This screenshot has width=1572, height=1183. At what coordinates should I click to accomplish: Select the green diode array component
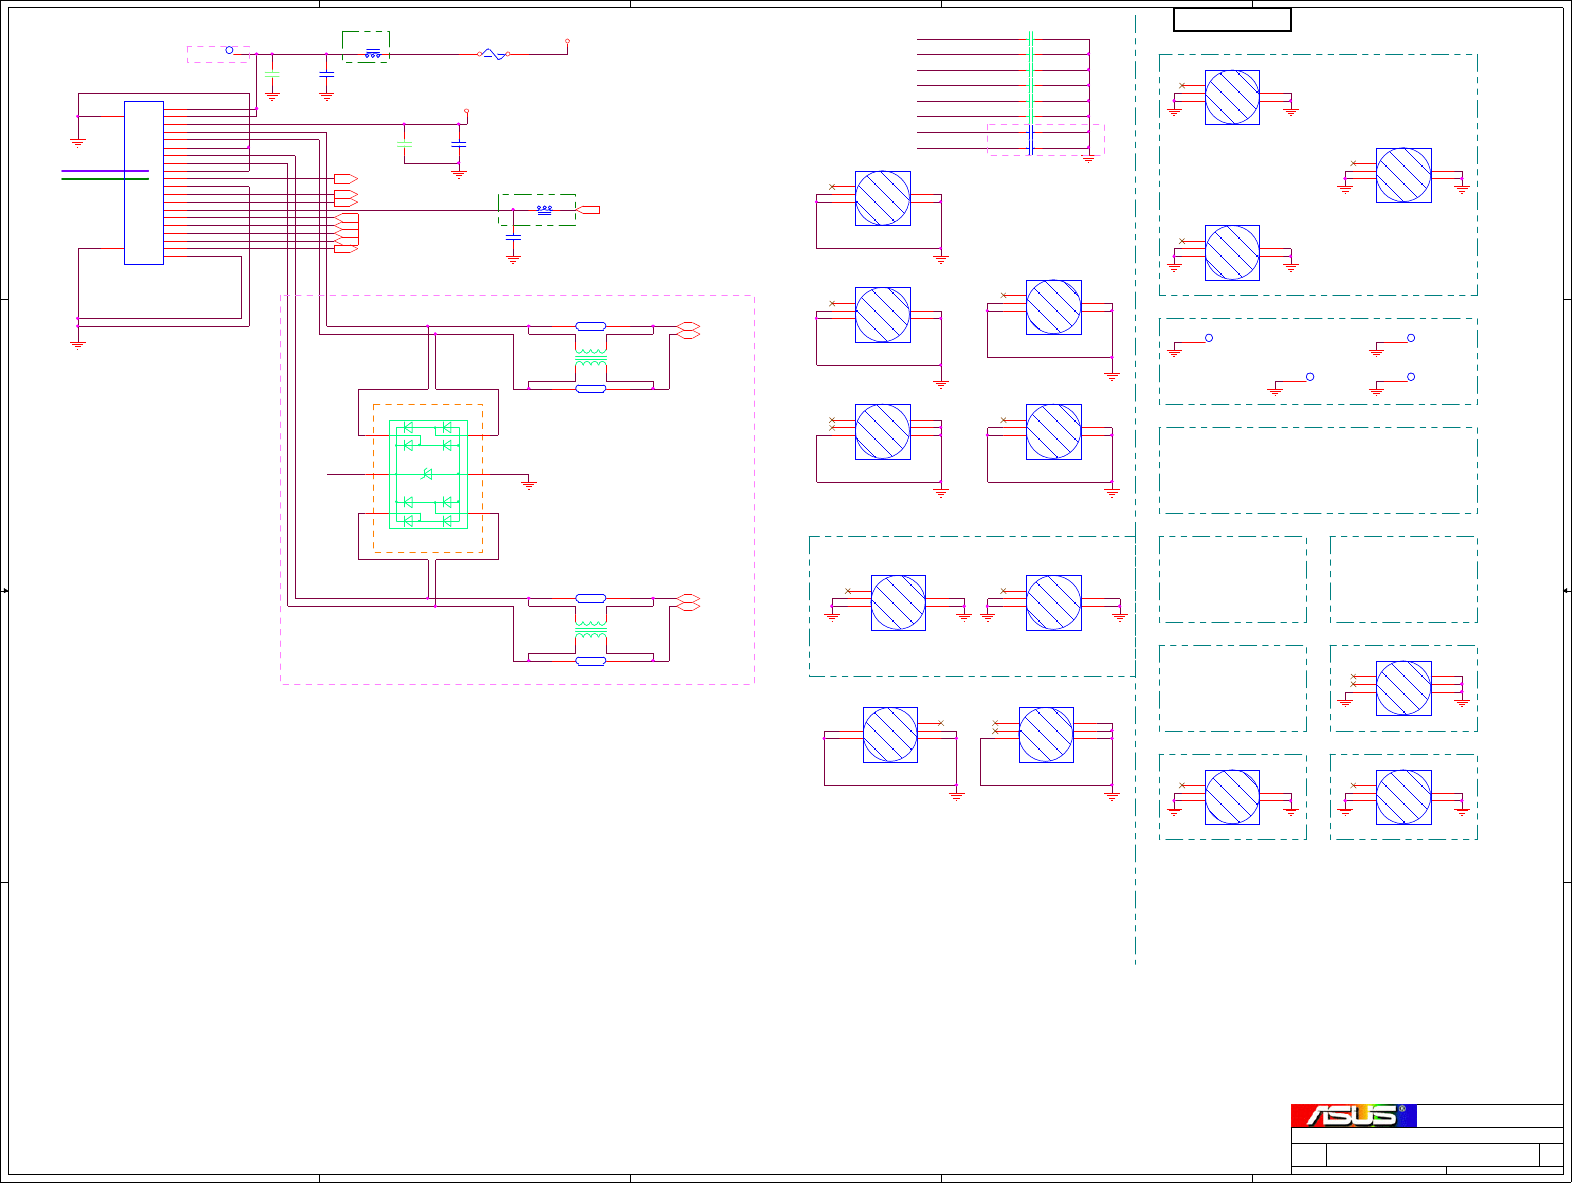tap(428, 474)
